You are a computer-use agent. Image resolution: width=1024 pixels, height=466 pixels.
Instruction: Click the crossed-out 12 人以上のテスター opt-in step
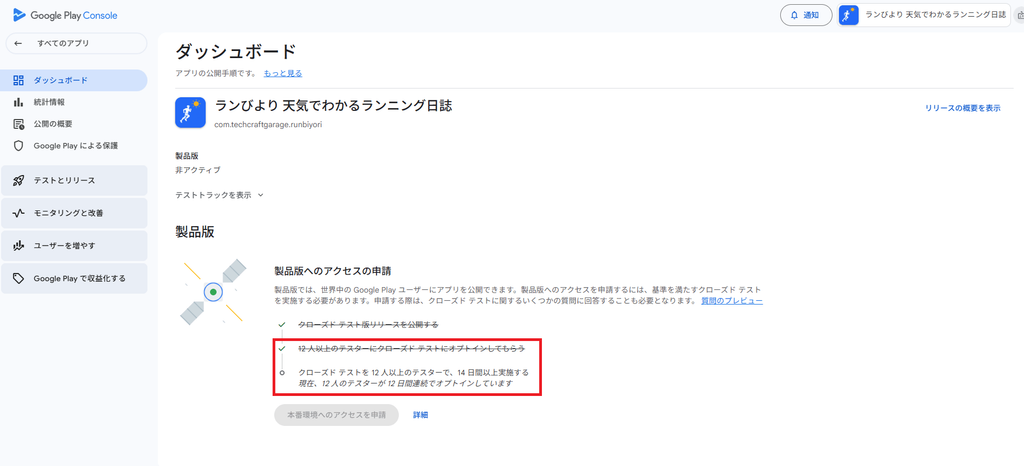[x=411, y=349]
